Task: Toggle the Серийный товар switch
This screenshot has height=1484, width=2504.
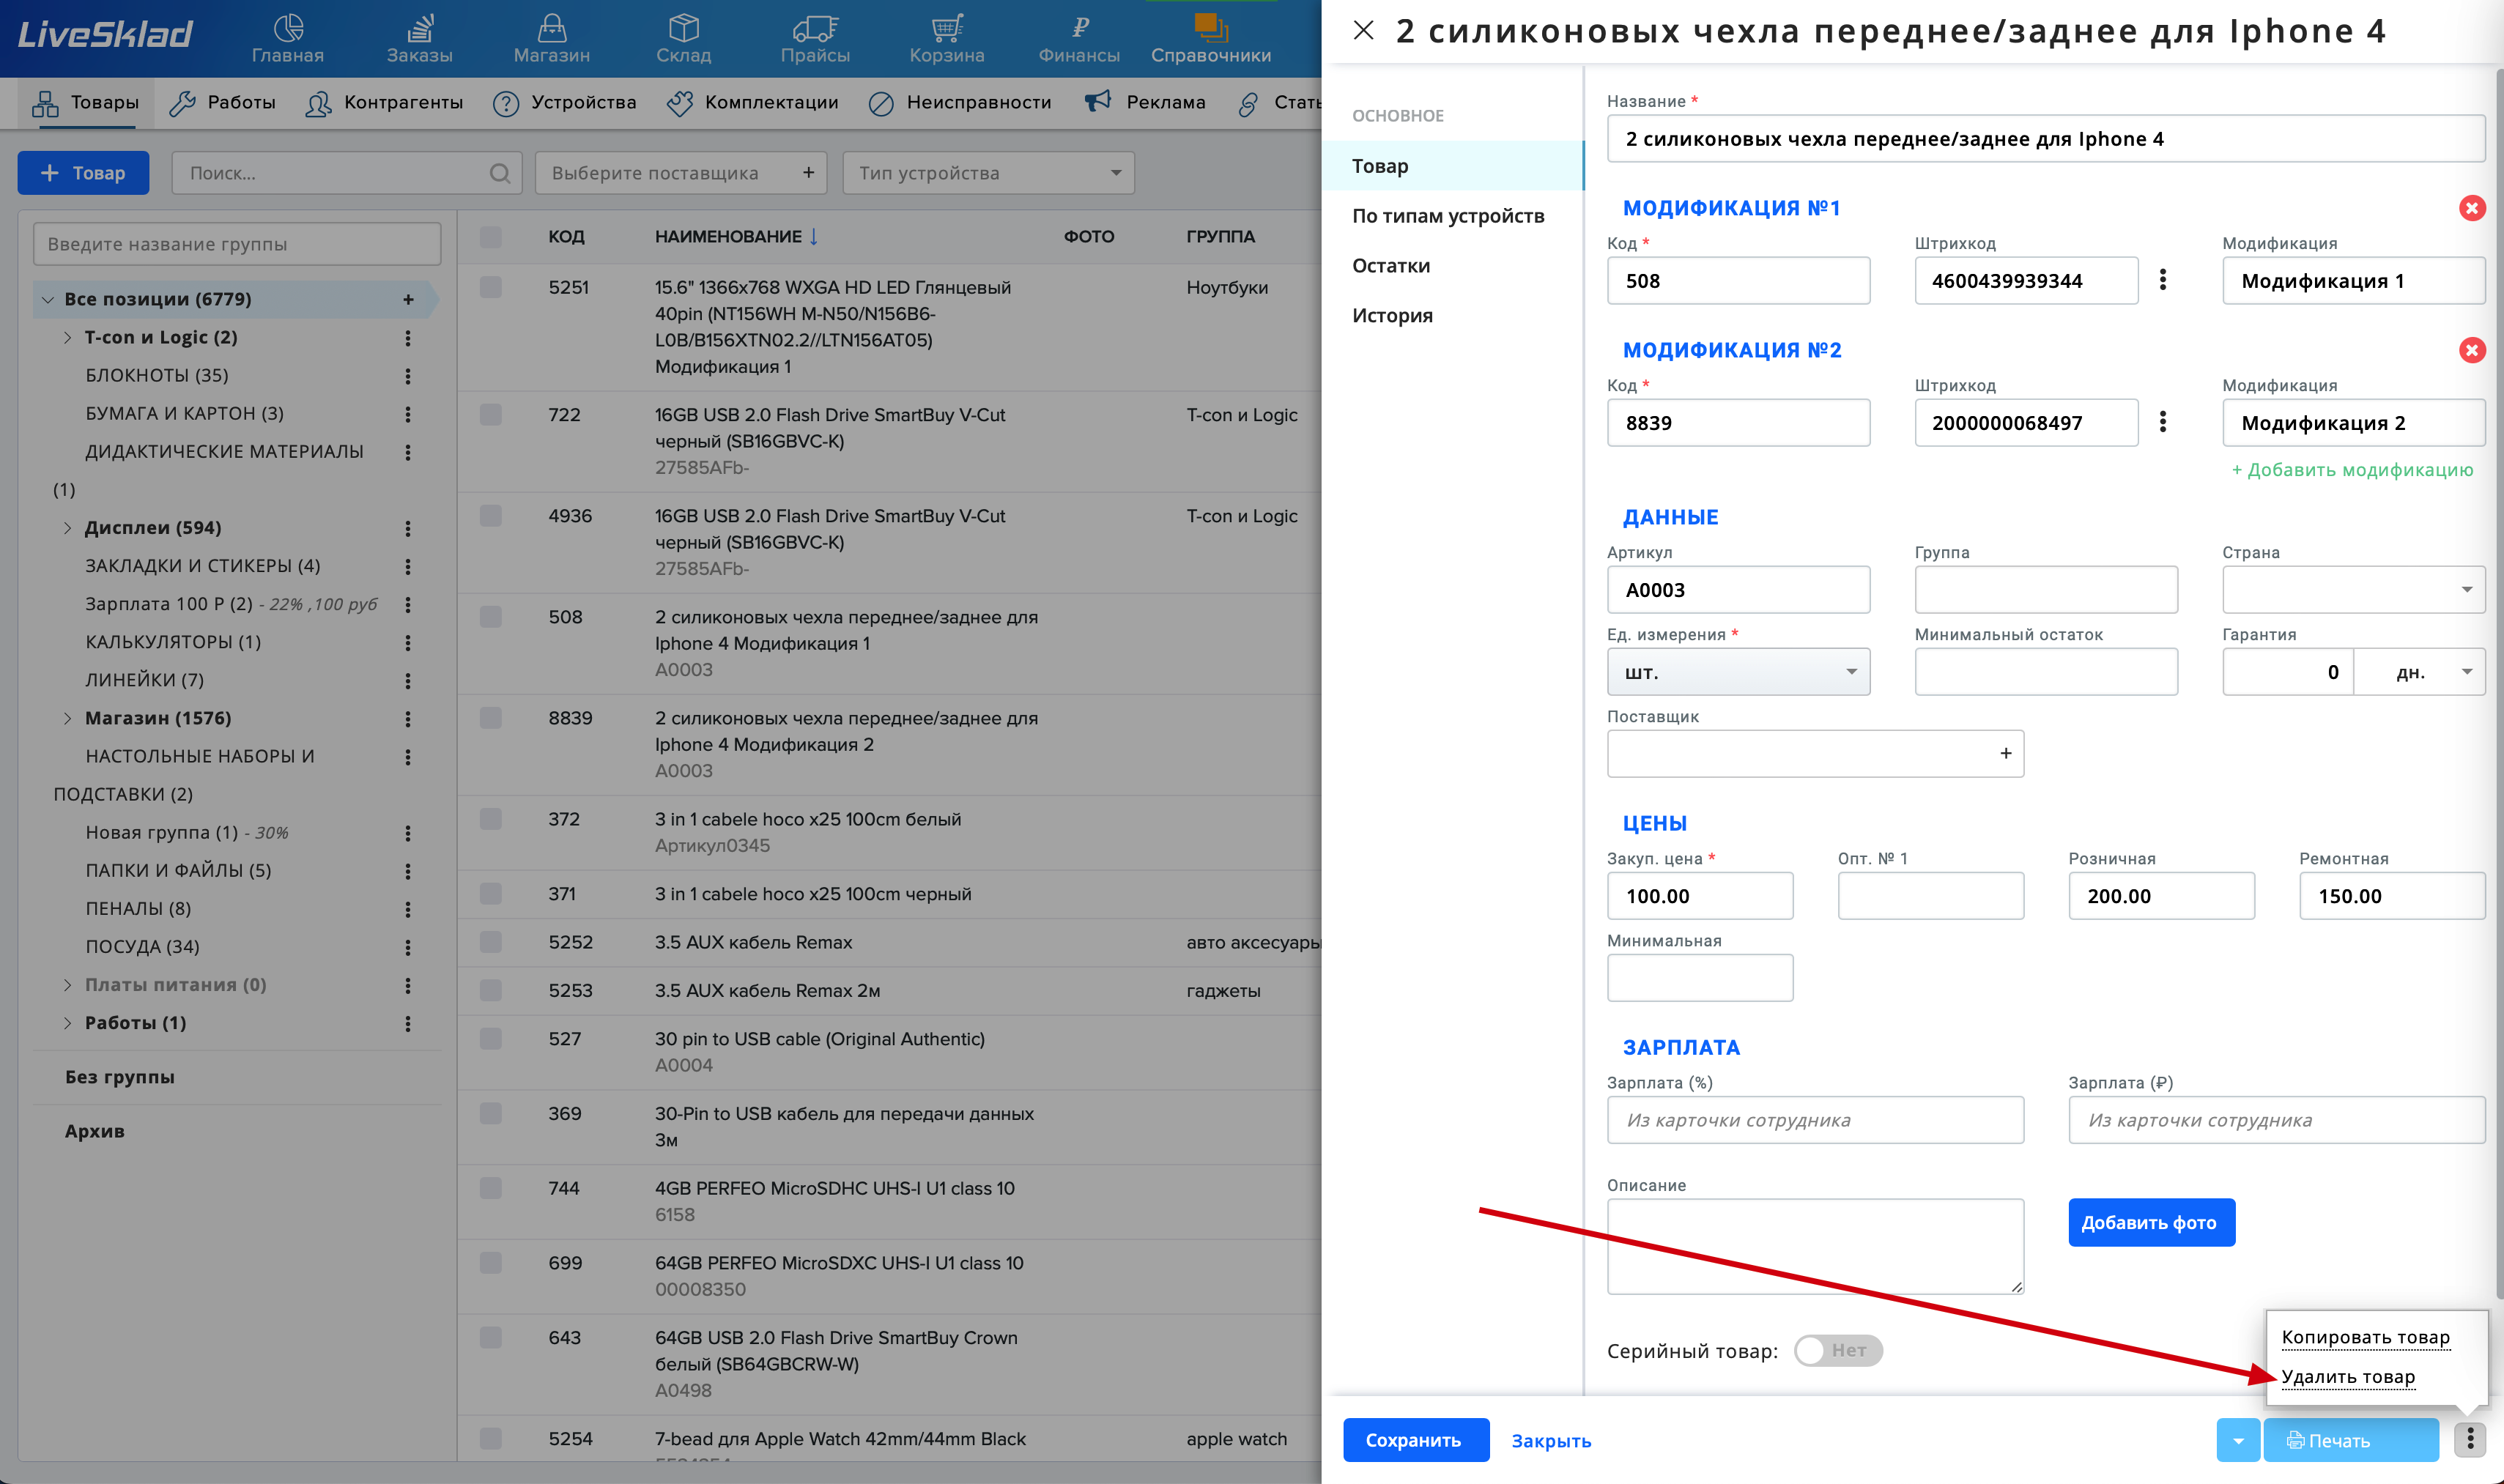Action: pyautogui.click(x=1838, y=1350)
